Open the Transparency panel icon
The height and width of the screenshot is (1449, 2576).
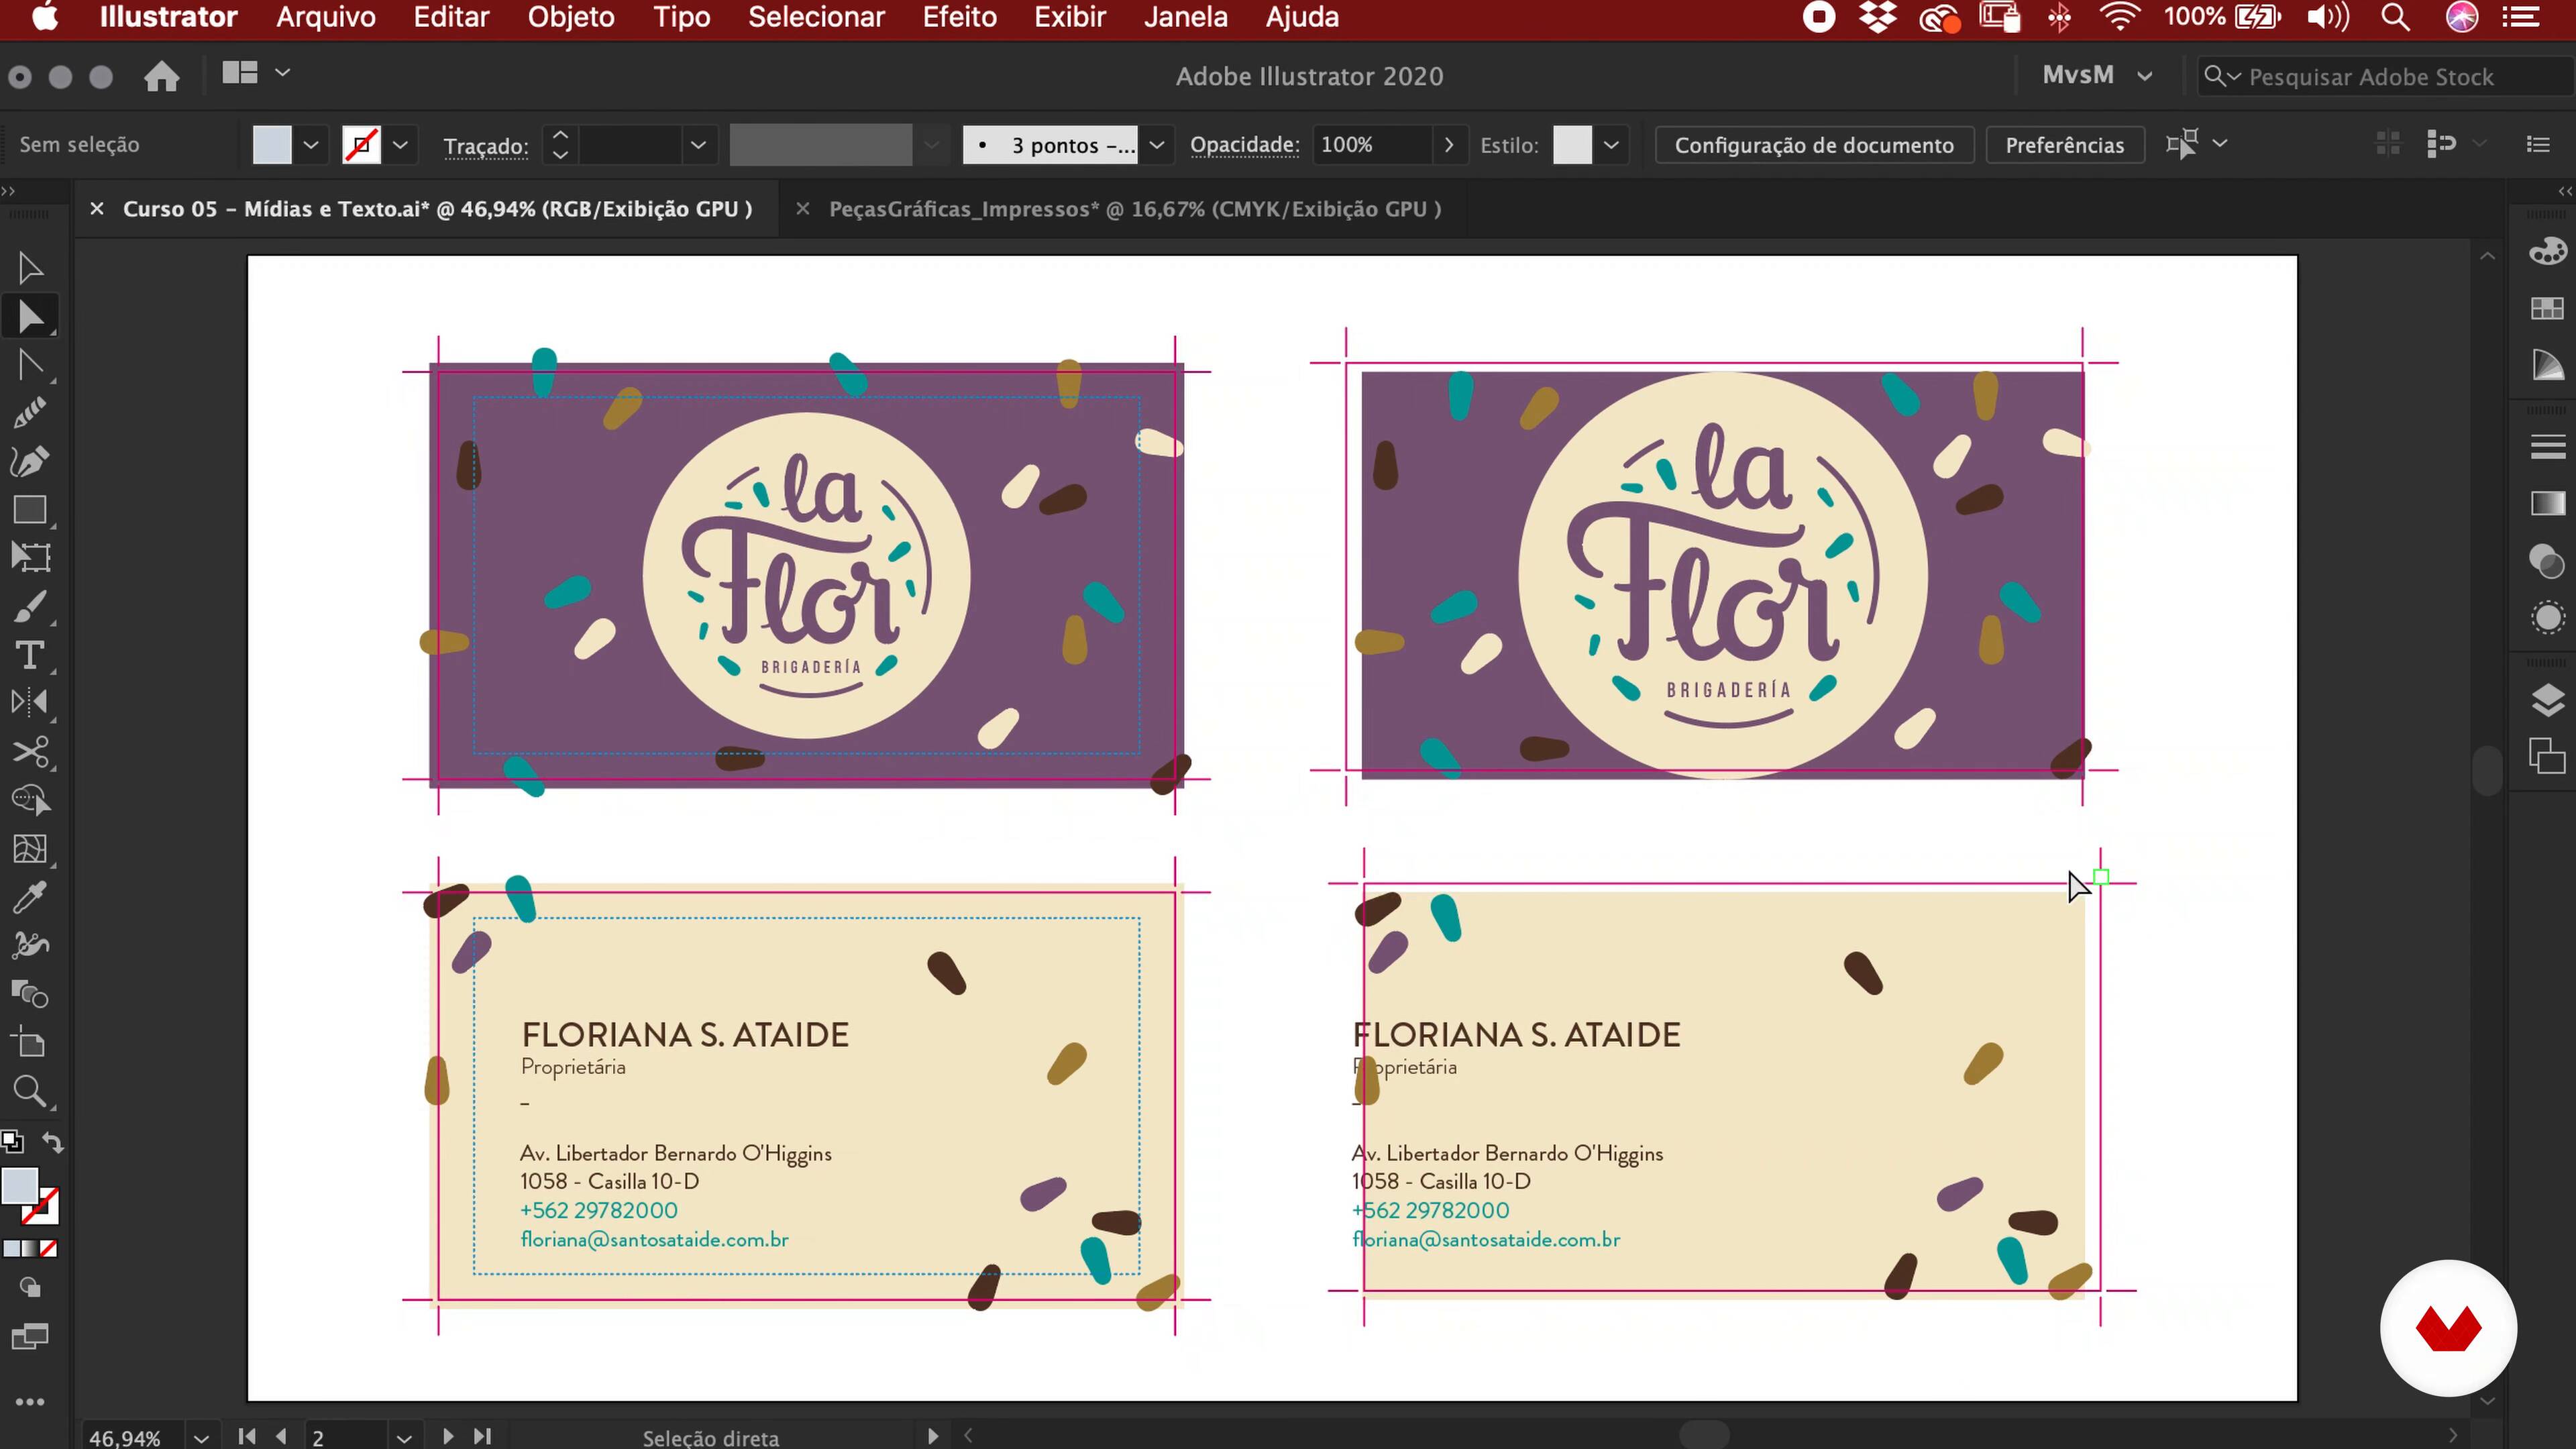[2547, 560]
